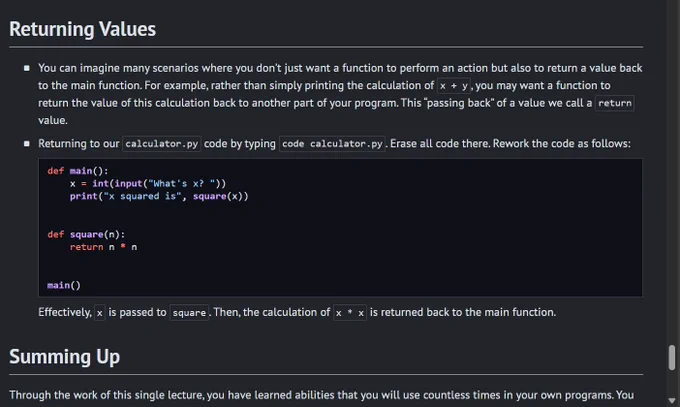680x407 pixels.
Task: Click the inline 'x' code after 'Effectively,'
Action: (x=99, y=313)
